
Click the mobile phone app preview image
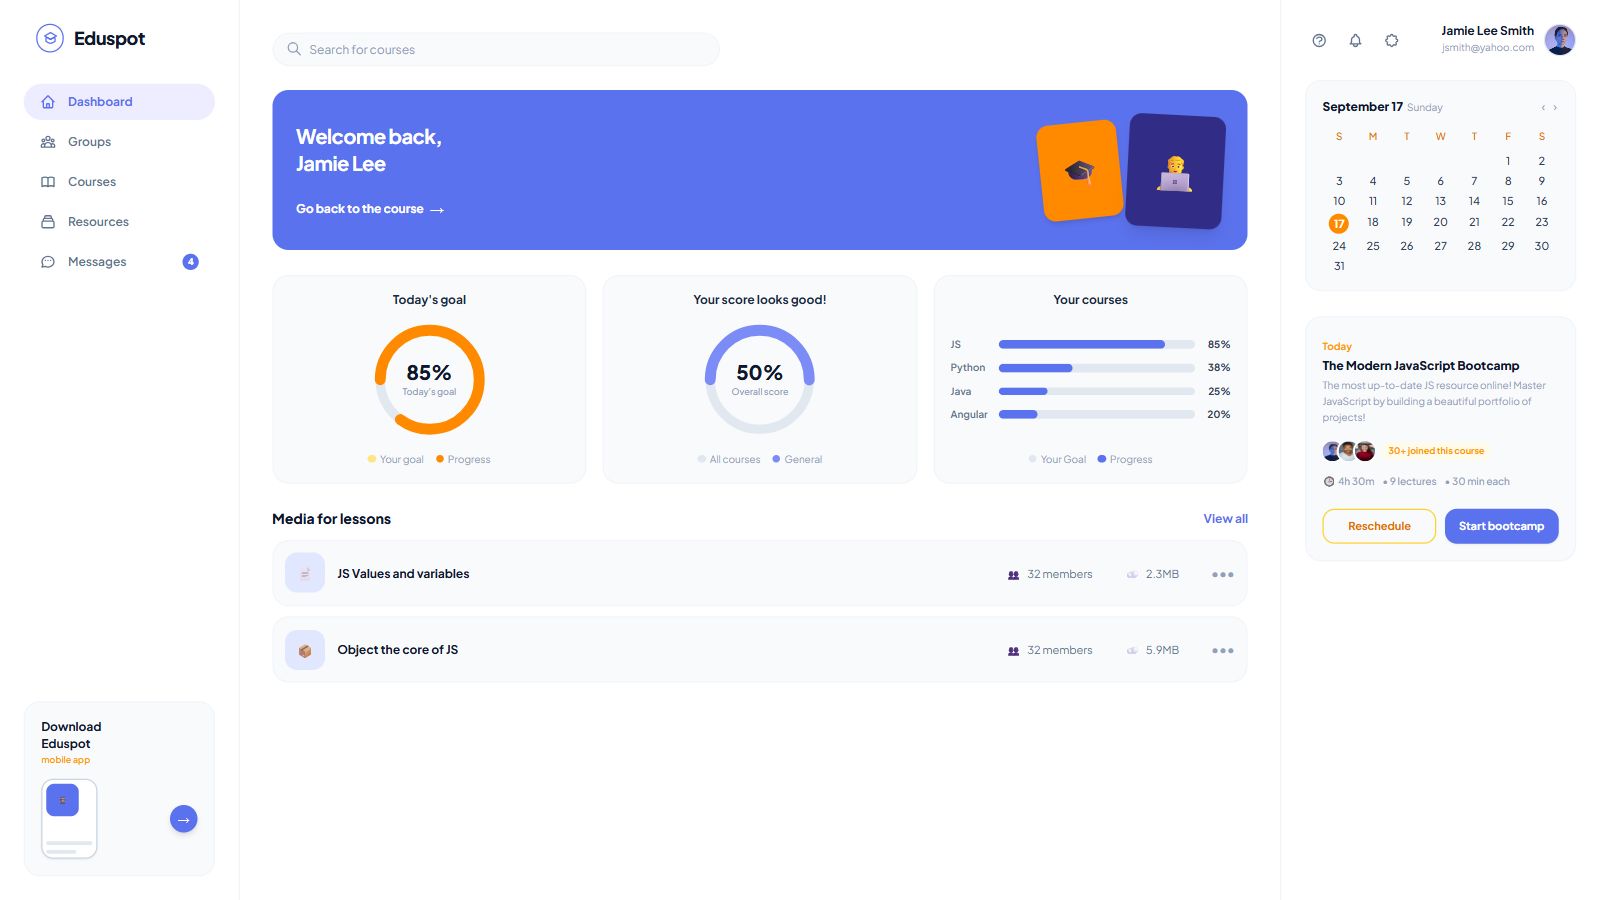tap(69, 819)
